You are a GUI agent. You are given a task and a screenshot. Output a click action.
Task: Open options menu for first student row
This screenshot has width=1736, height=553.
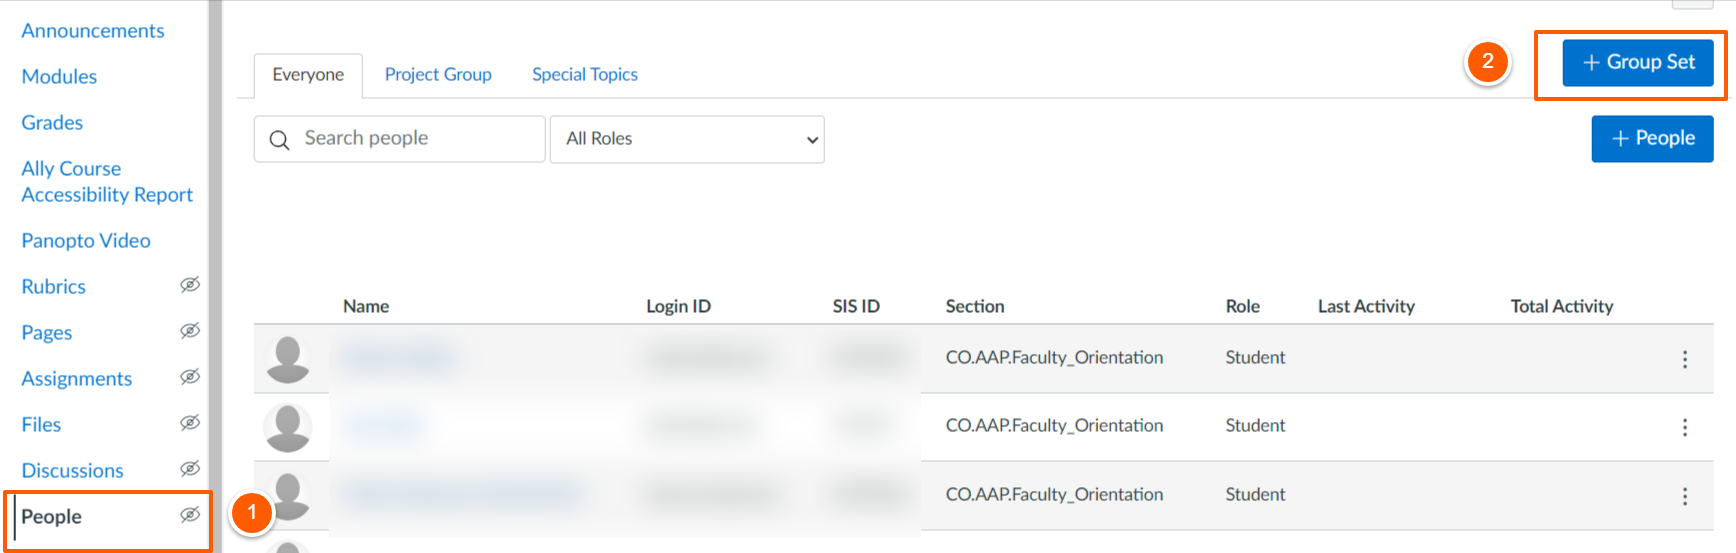pos(1685,359)
